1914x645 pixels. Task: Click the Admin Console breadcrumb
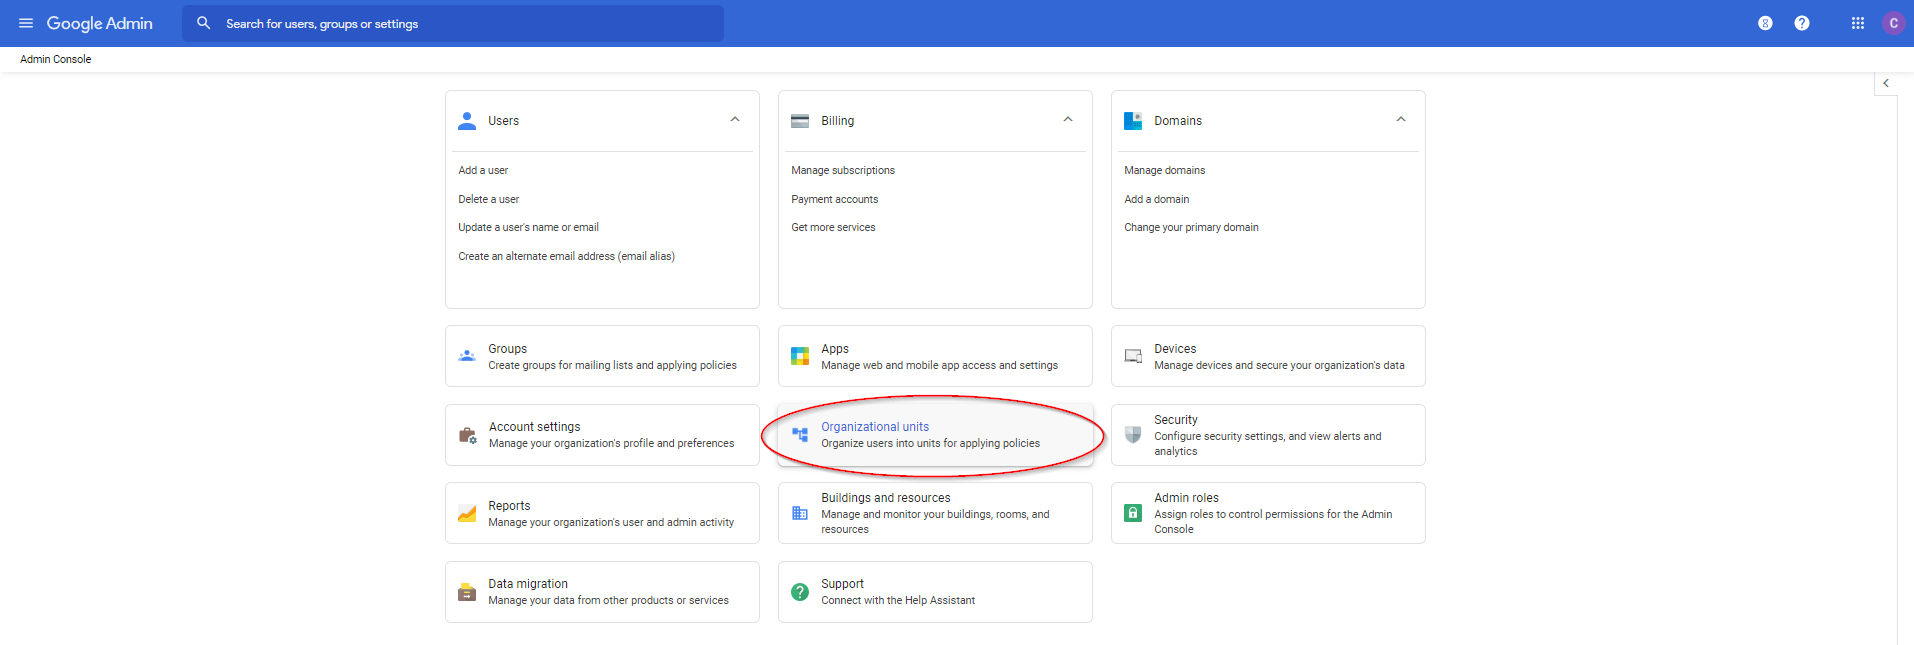point(56,59)
